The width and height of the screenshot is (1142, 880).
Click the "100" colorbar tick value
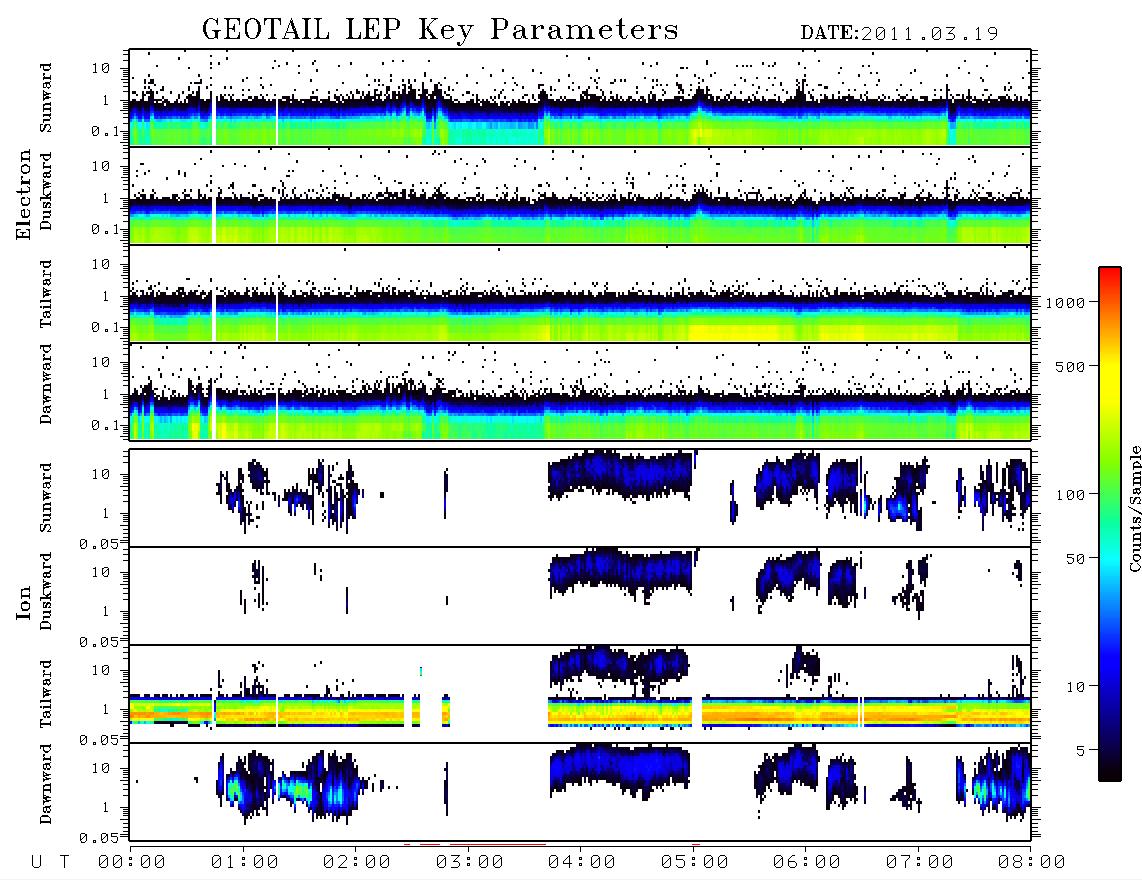coord(1070,495)
